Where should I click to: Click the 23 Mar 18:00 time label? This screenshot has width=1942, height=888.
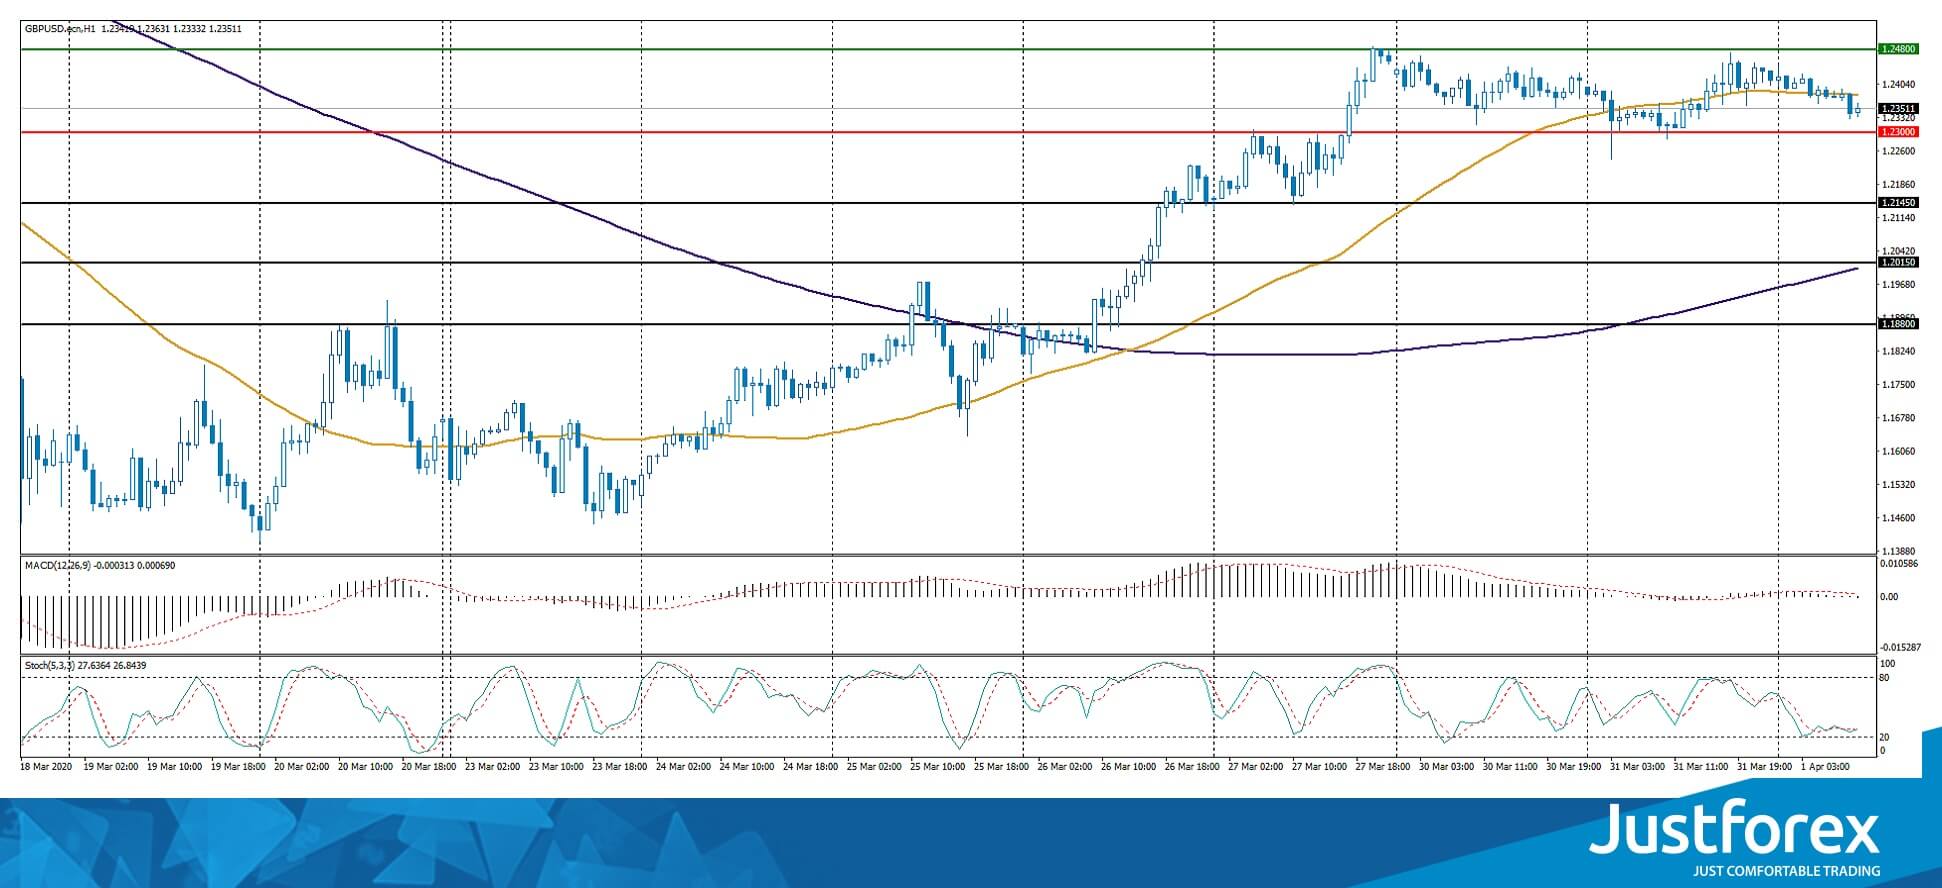(621, 767)
